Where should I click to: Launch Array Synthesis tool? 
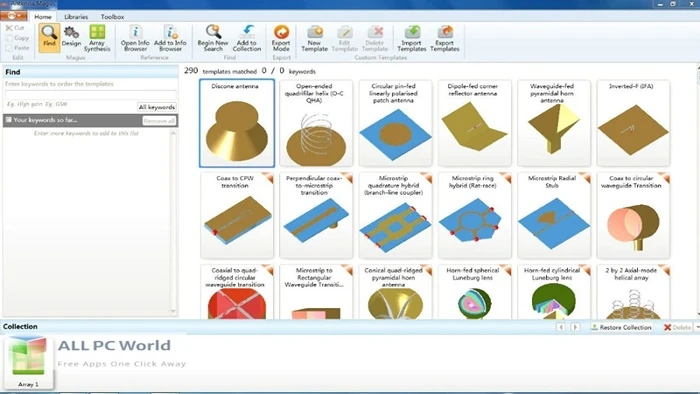pos(97,38)
